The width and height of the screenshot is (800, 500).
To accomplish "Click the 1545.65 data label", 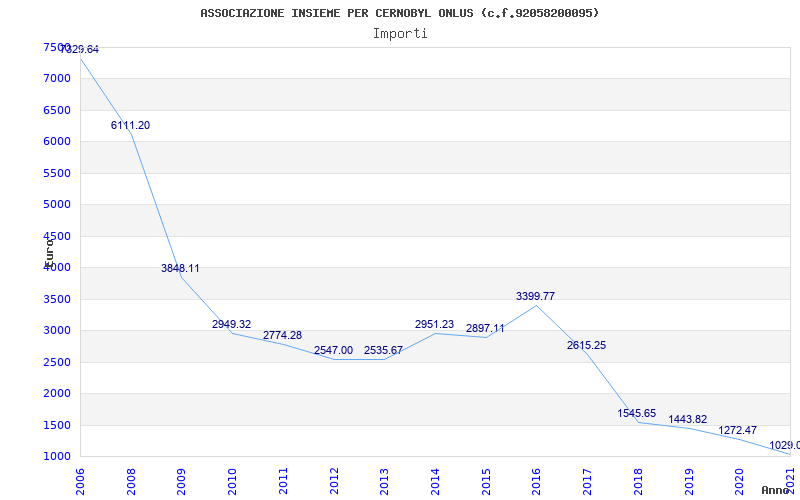I will coord(637,413).
